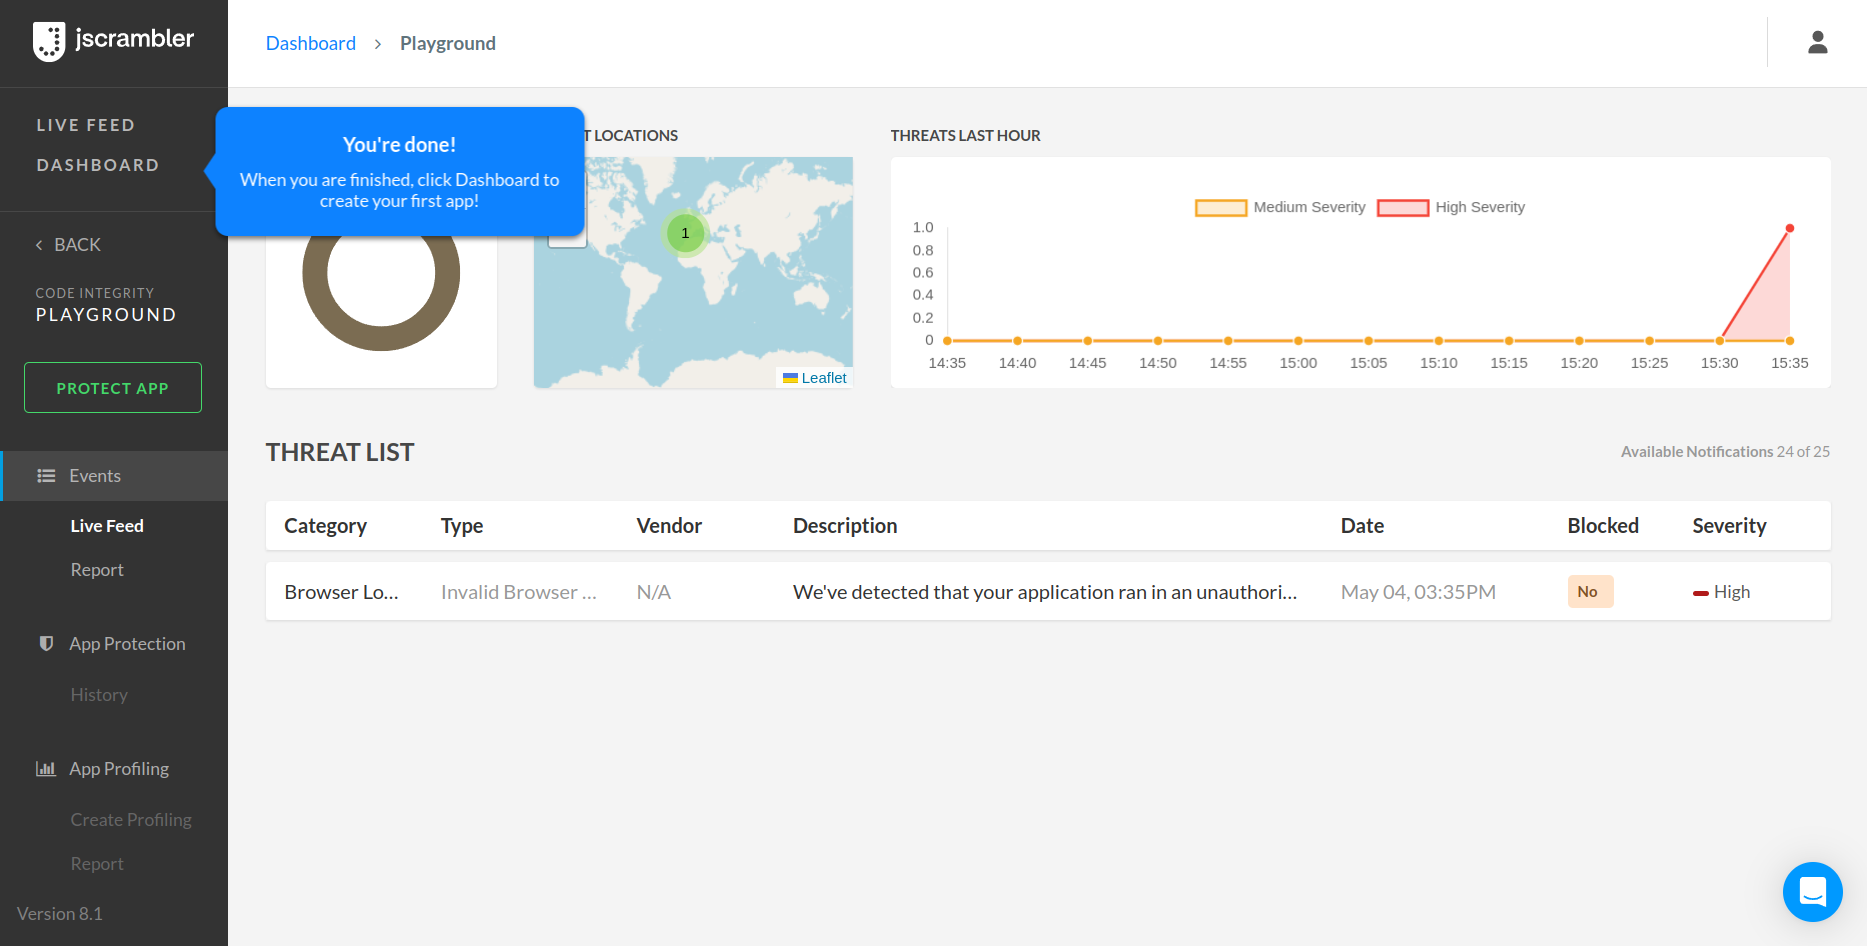Image resolution: width=1867 pixels, height=946 pixels.
Task: Open the App Profiling section
Action: [119, 769]
